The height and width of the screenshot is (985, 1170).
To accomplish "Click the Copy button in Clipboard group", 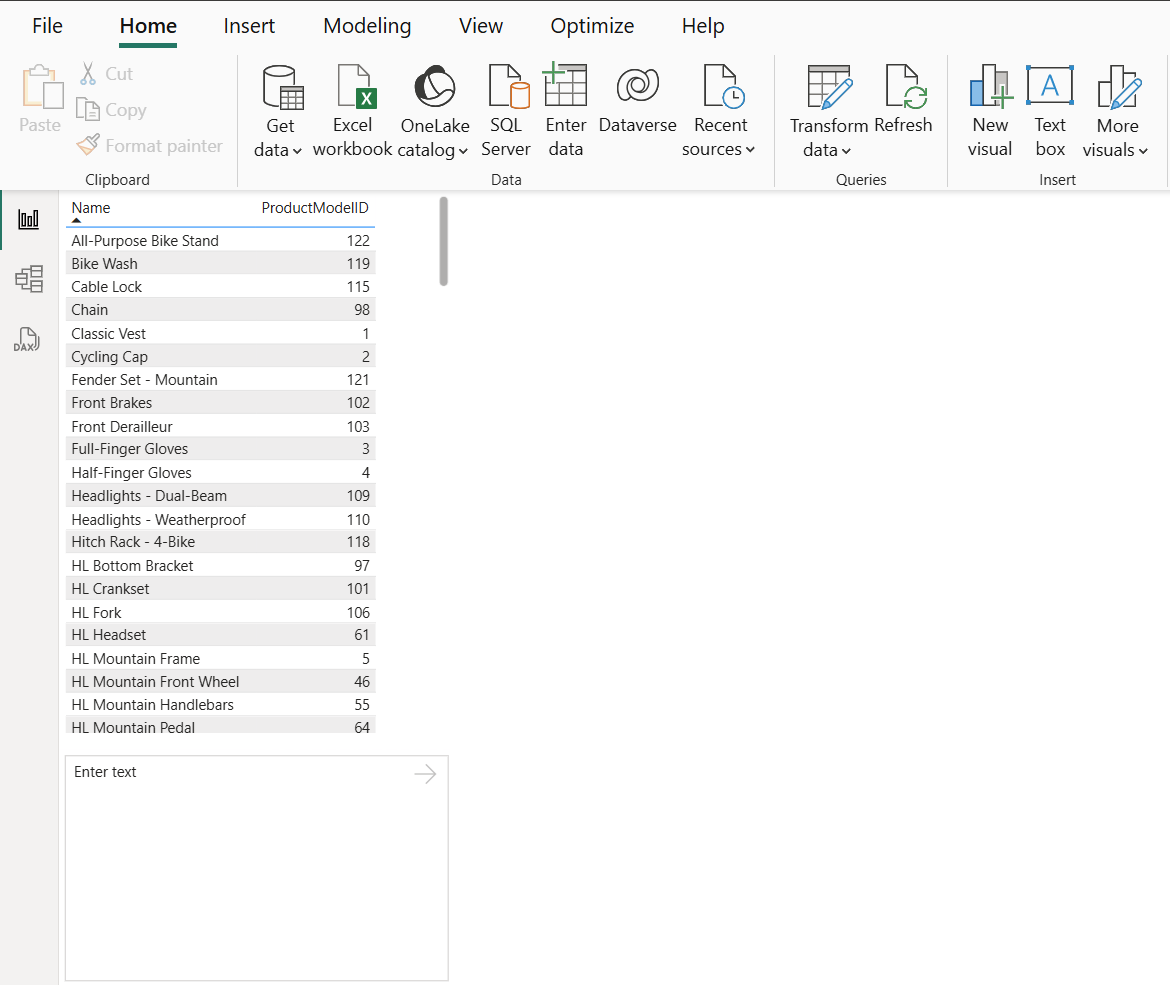I will (x=110, y=109).
